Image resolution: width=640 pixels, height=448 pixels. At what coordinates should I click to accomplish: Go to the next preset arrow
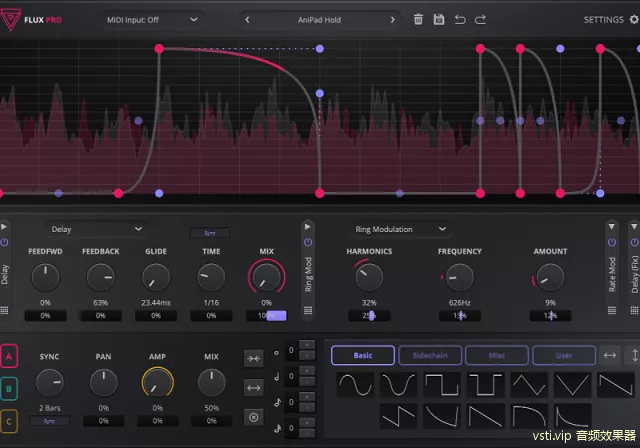392,19
